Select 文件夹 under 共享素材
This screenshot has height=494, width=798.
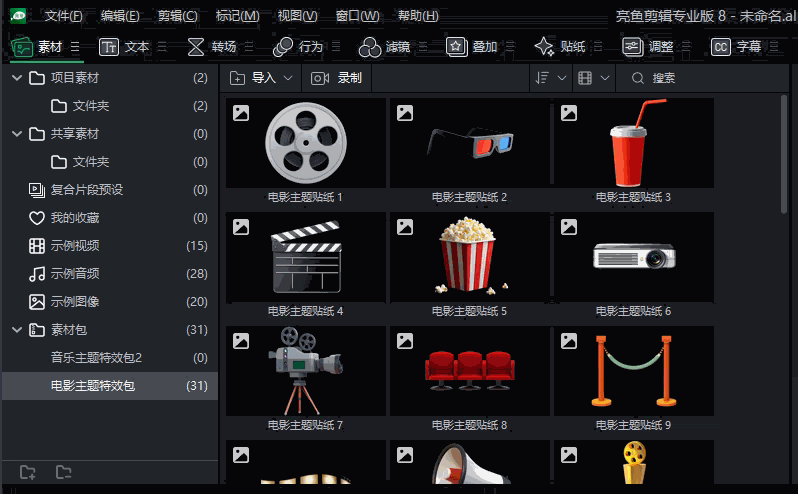tap(110, 162)
